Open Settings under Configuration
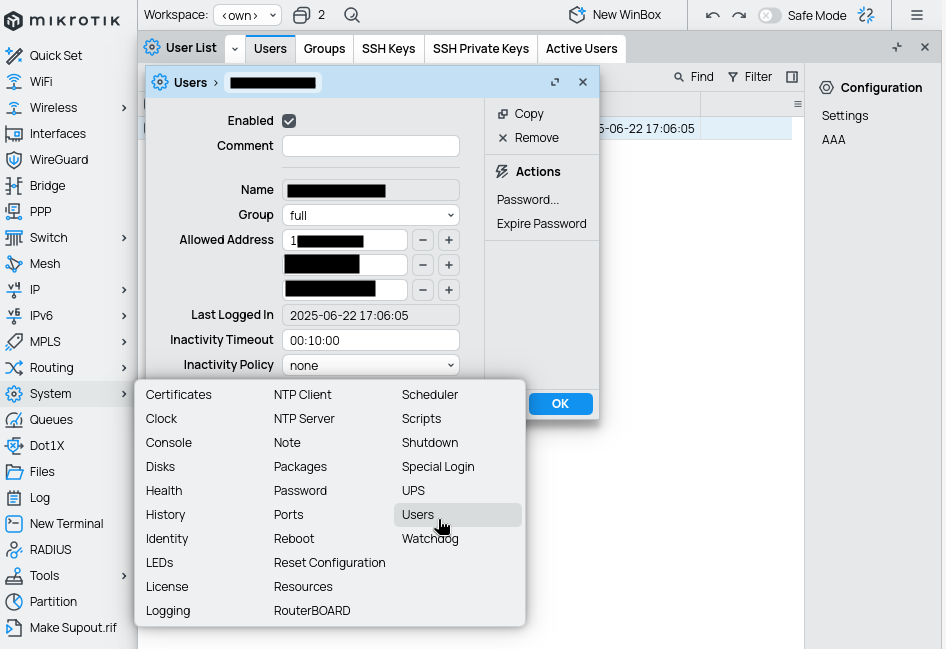Image resolution: width=946 pixels, height=649 pixels. click(x=845, y=116)
